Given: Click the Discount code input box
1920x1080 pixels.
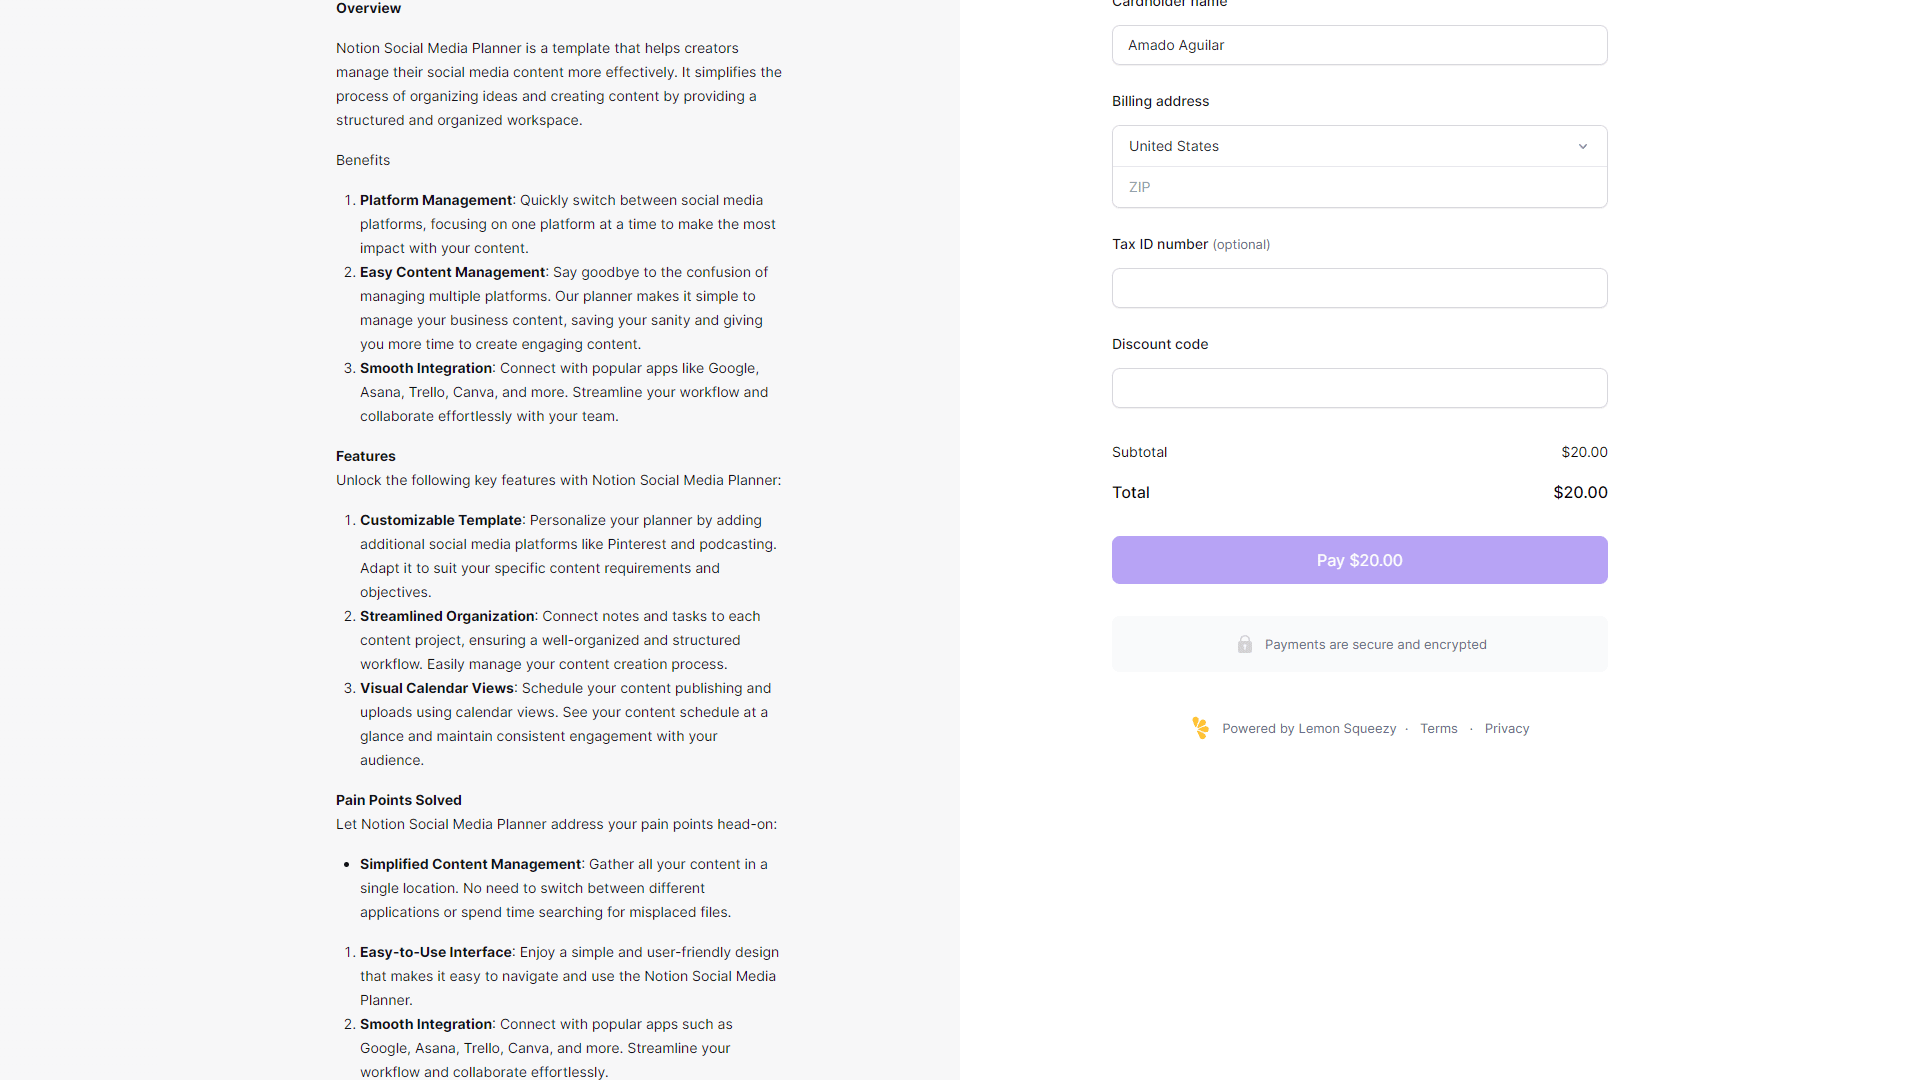Looking at the screenshot, I should 1359,388.
